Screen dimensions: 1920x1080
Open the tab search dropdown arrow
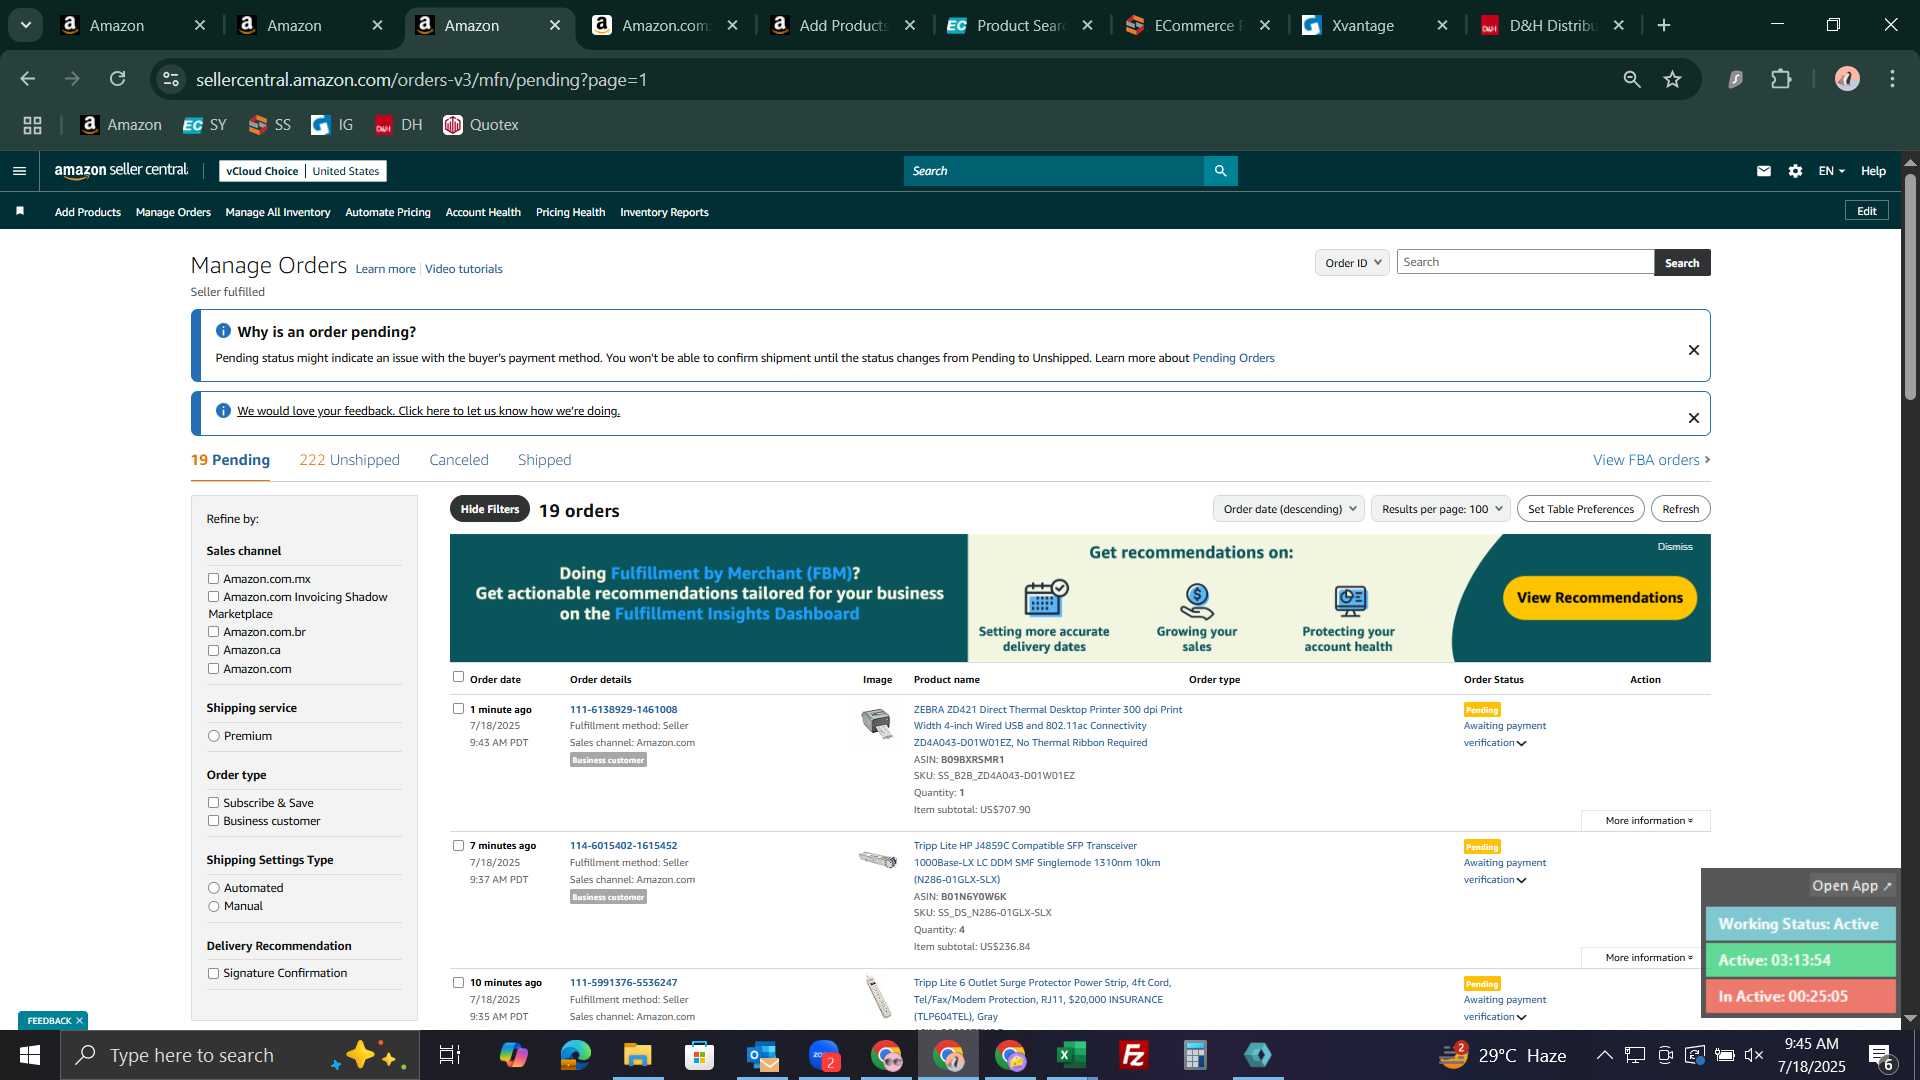(26, 25)
